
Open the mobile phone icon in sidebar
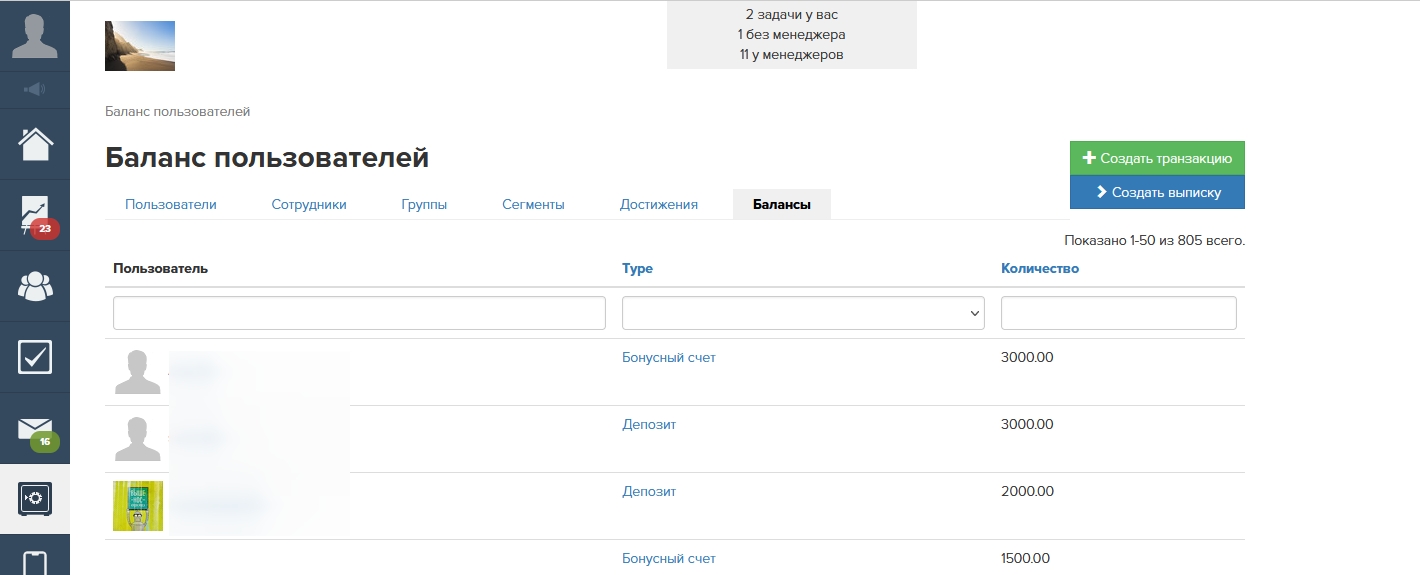[x=34, y=560]
